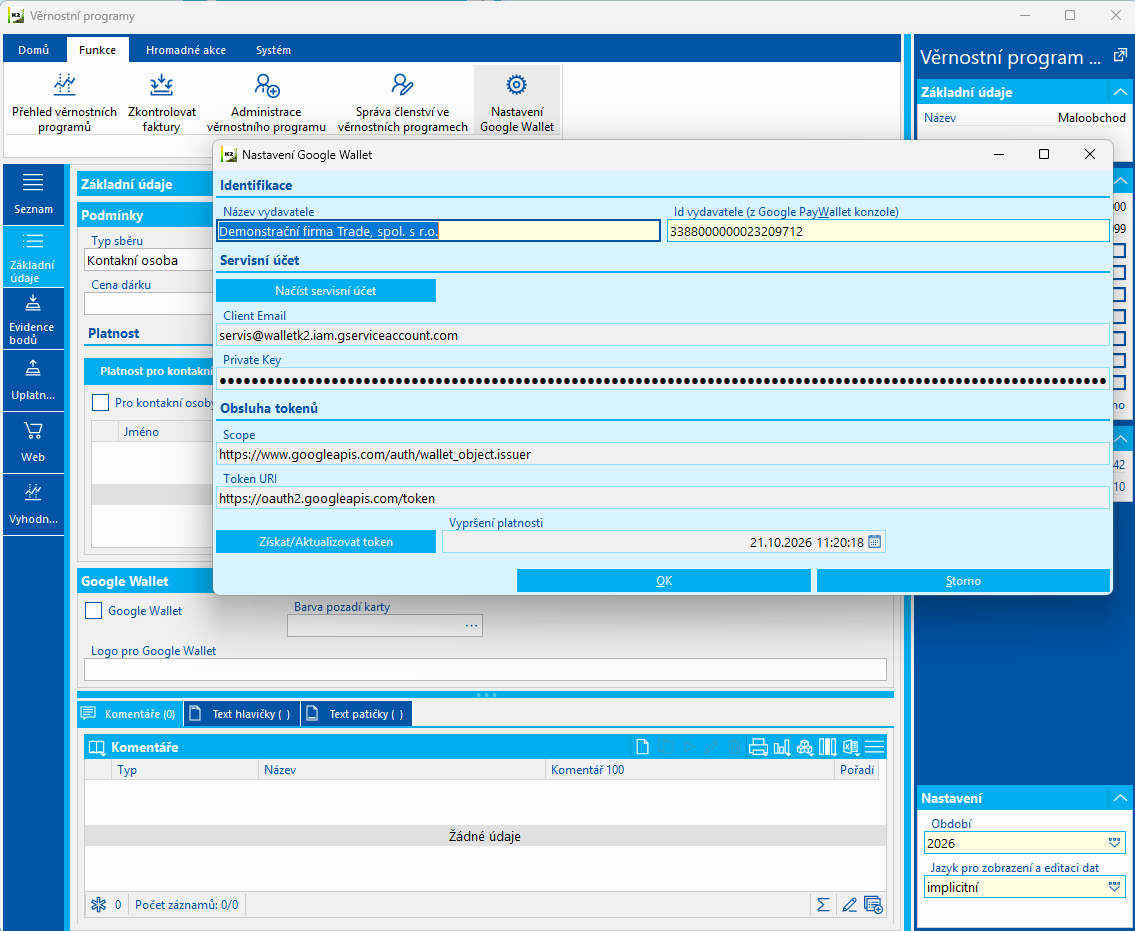
Task: Open the Období 2026 dropdown
Action: point(1115,843)
